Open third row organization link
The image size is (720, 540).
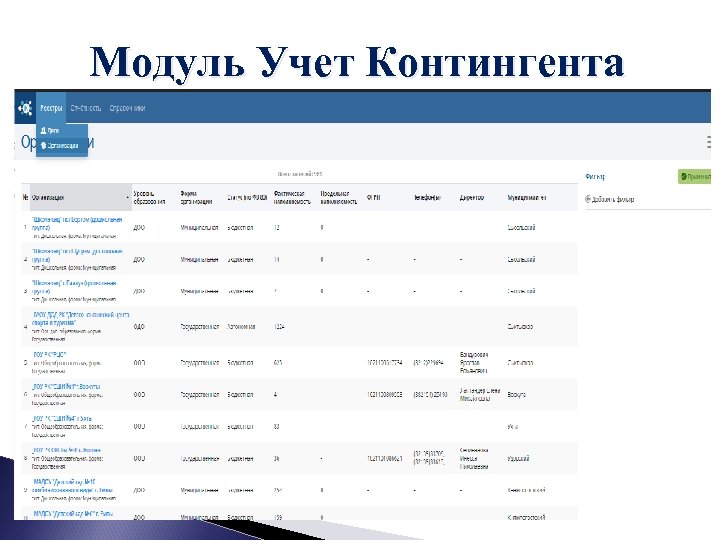click(73, 287)
